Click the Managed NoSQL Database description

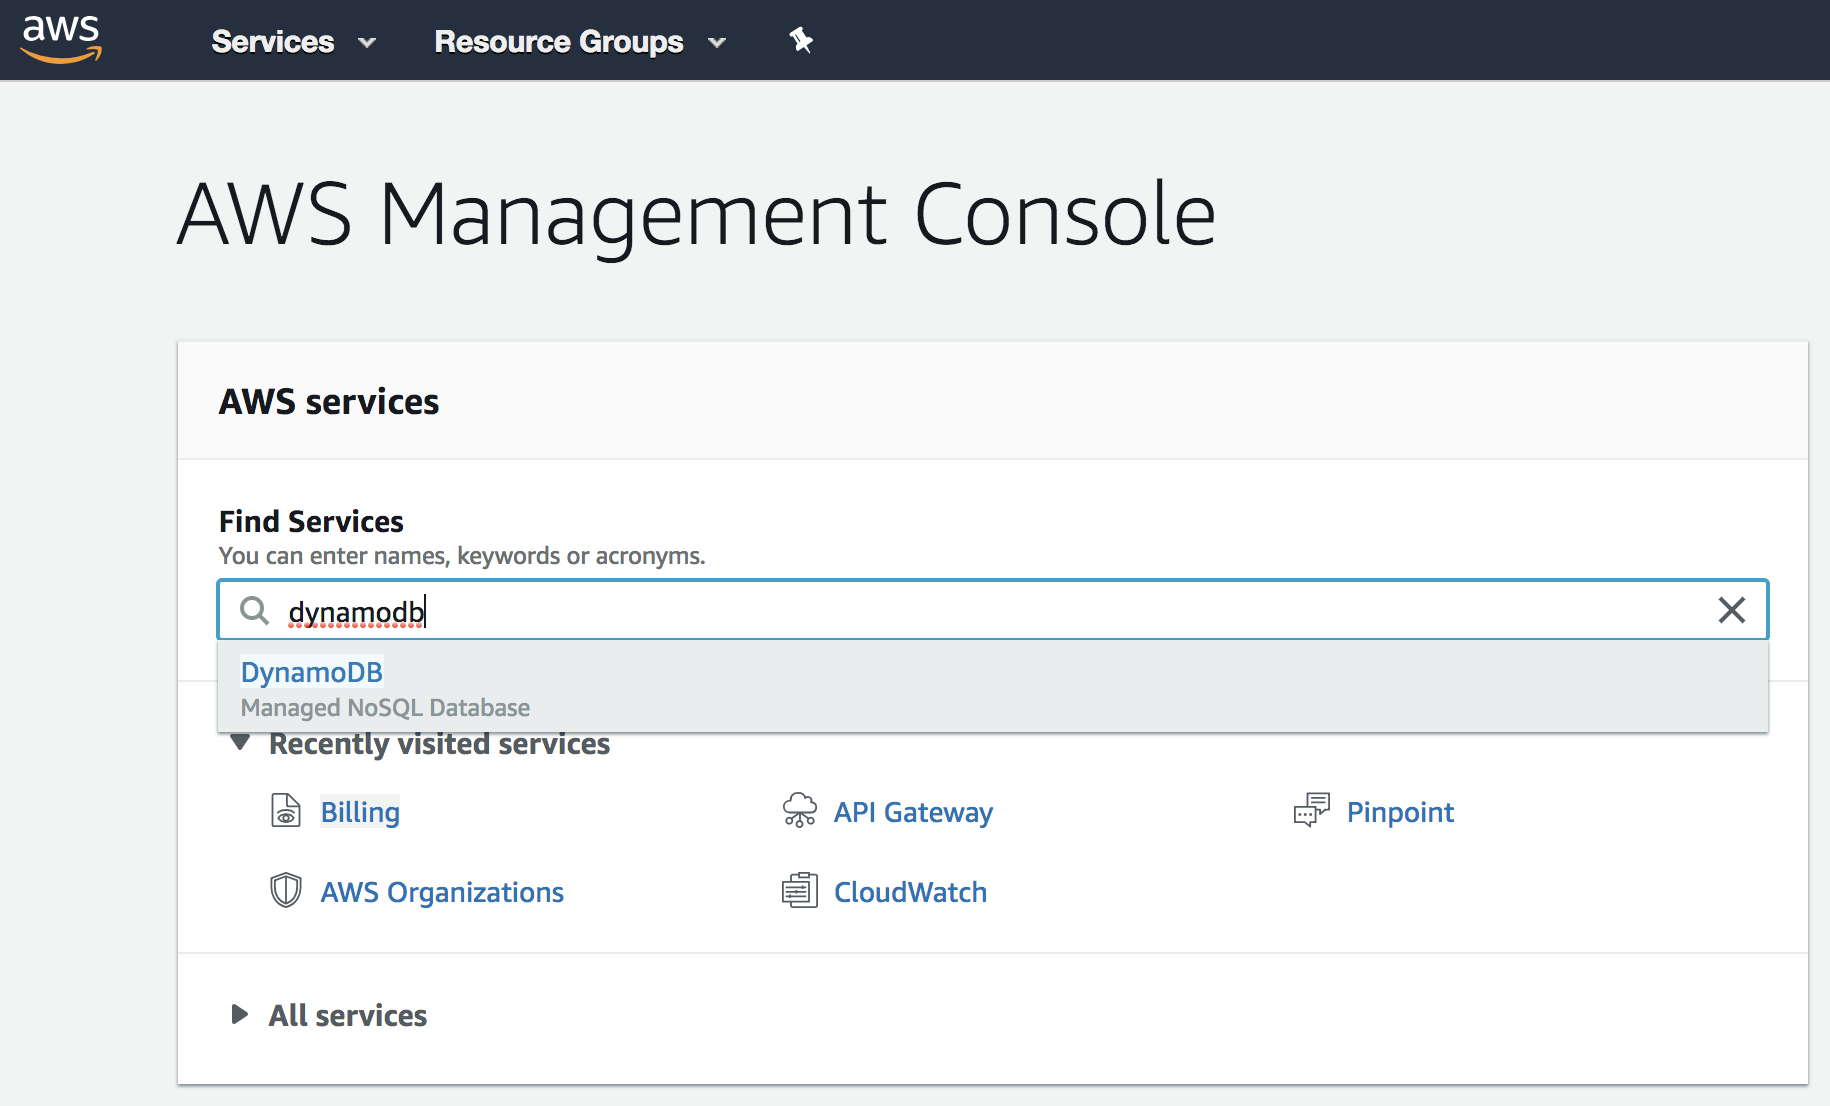coord(385,708)
